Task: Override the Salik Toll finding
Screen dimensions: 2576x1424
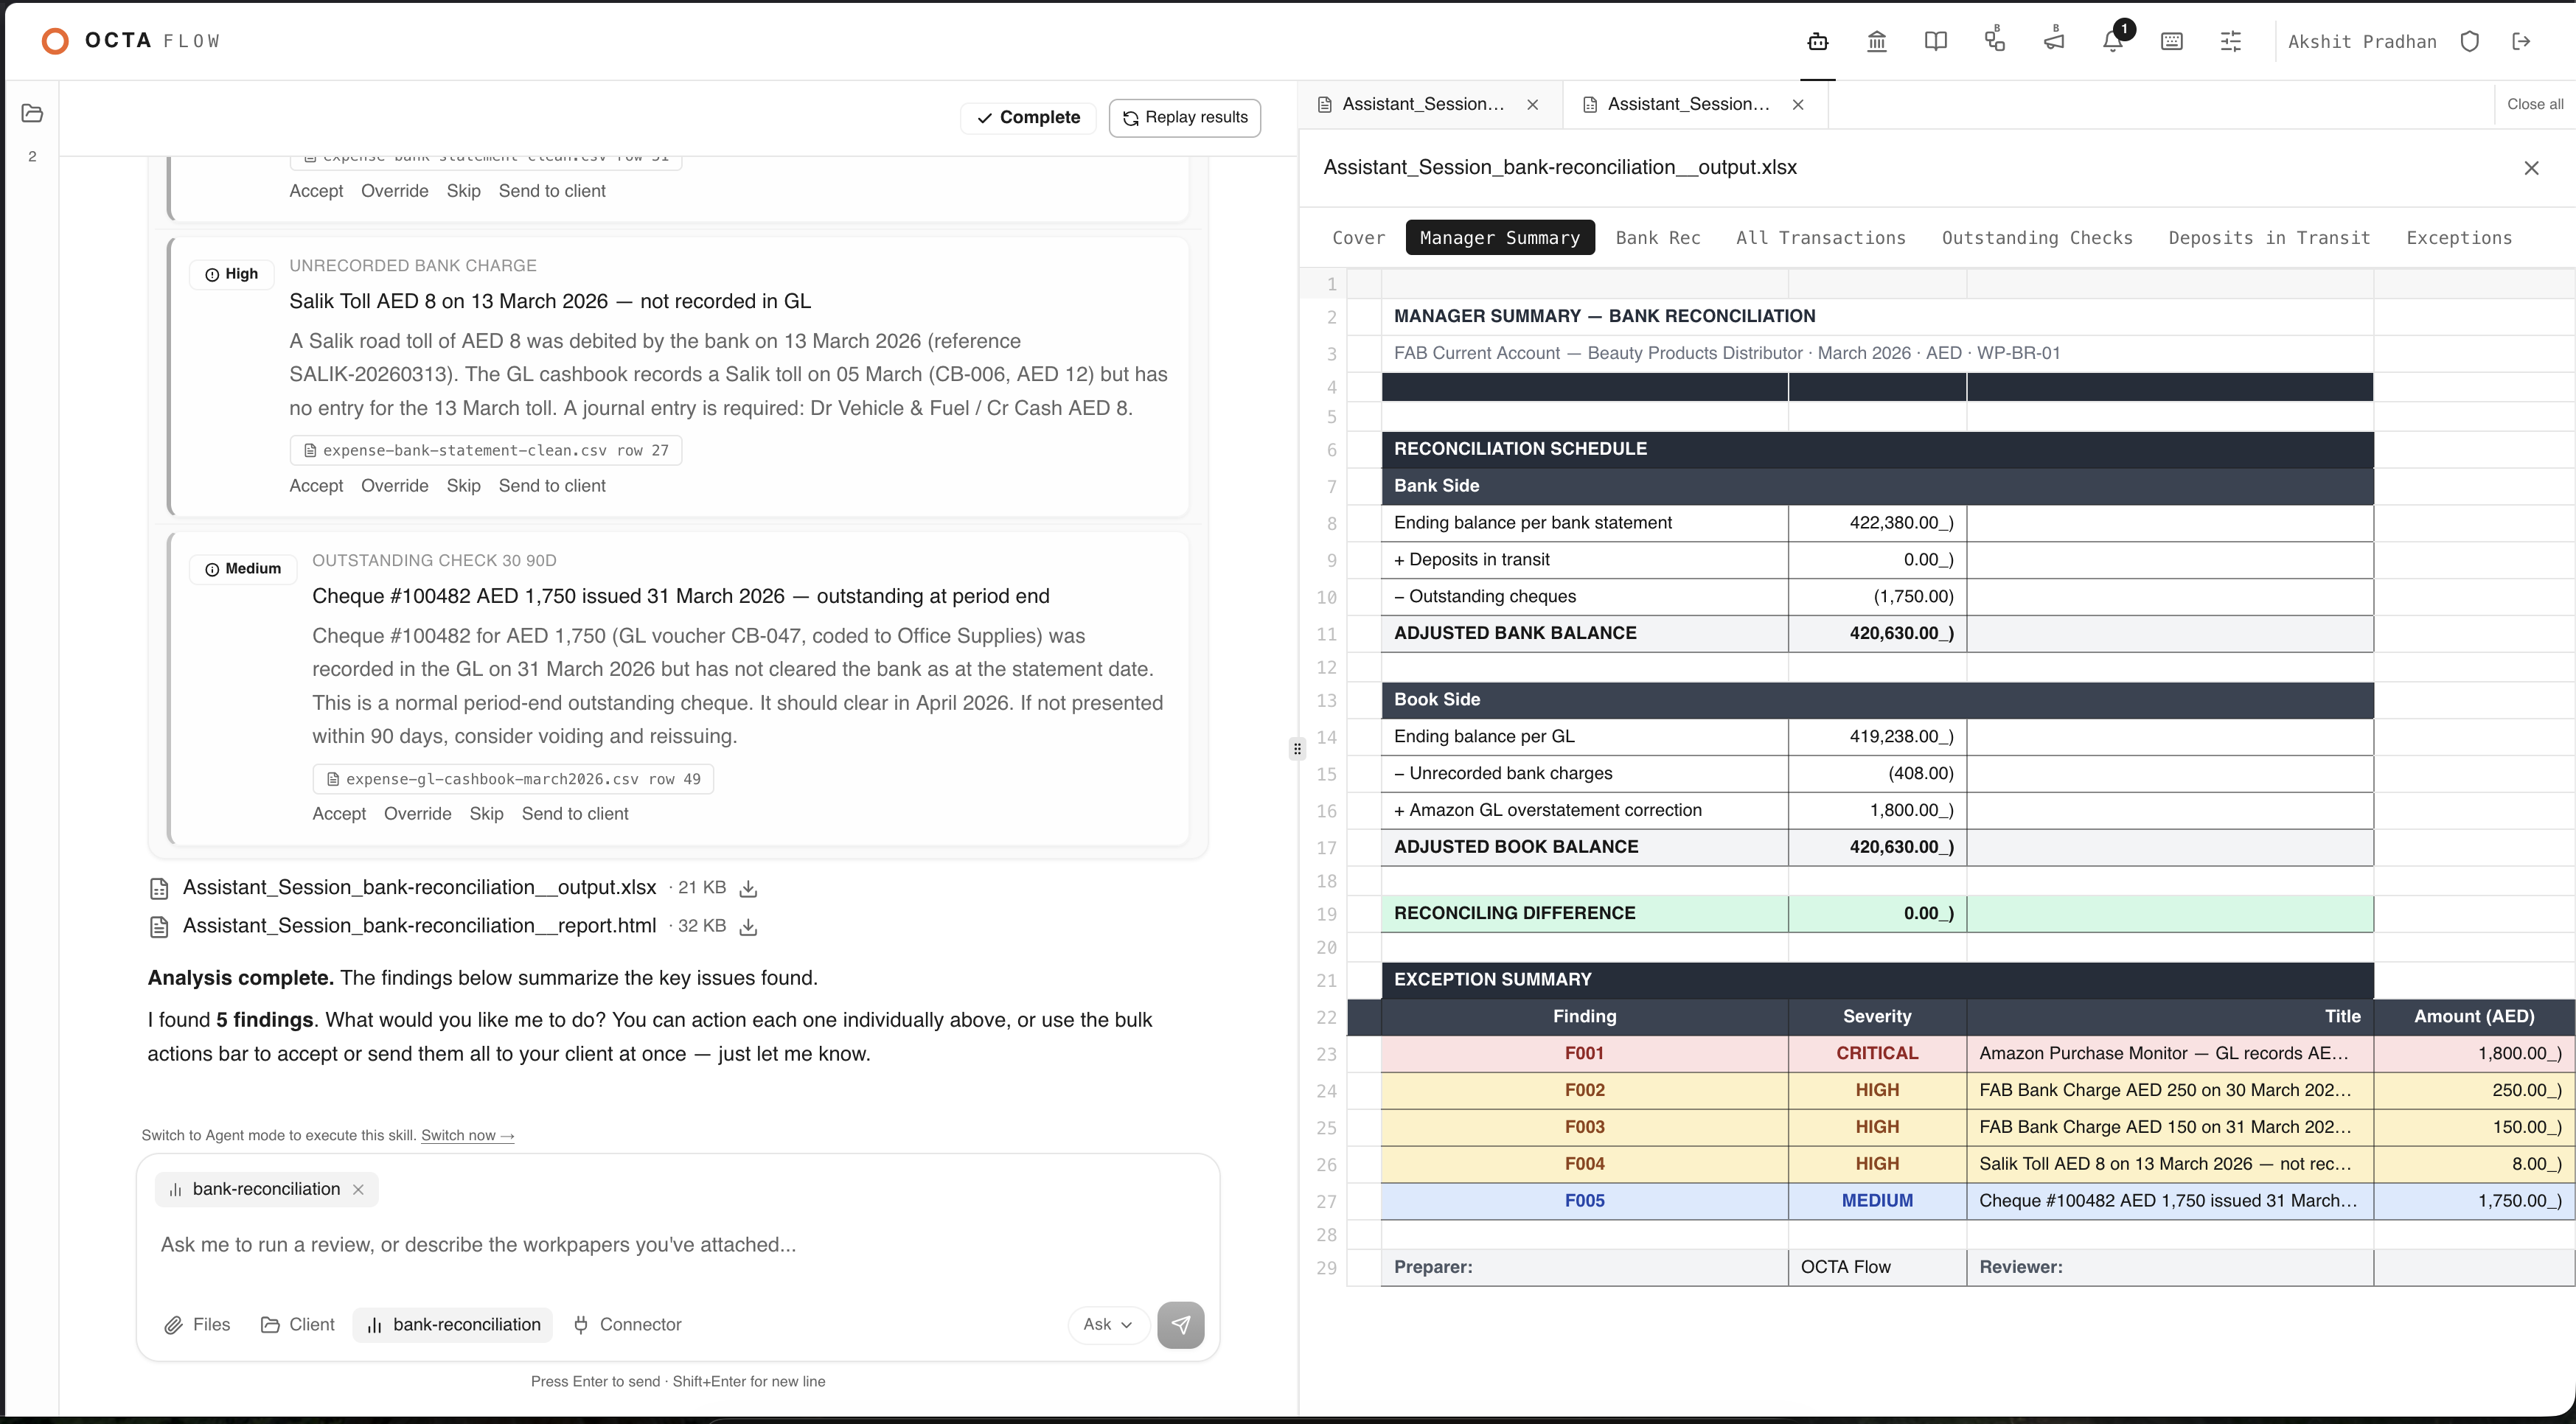Action: 395,486
